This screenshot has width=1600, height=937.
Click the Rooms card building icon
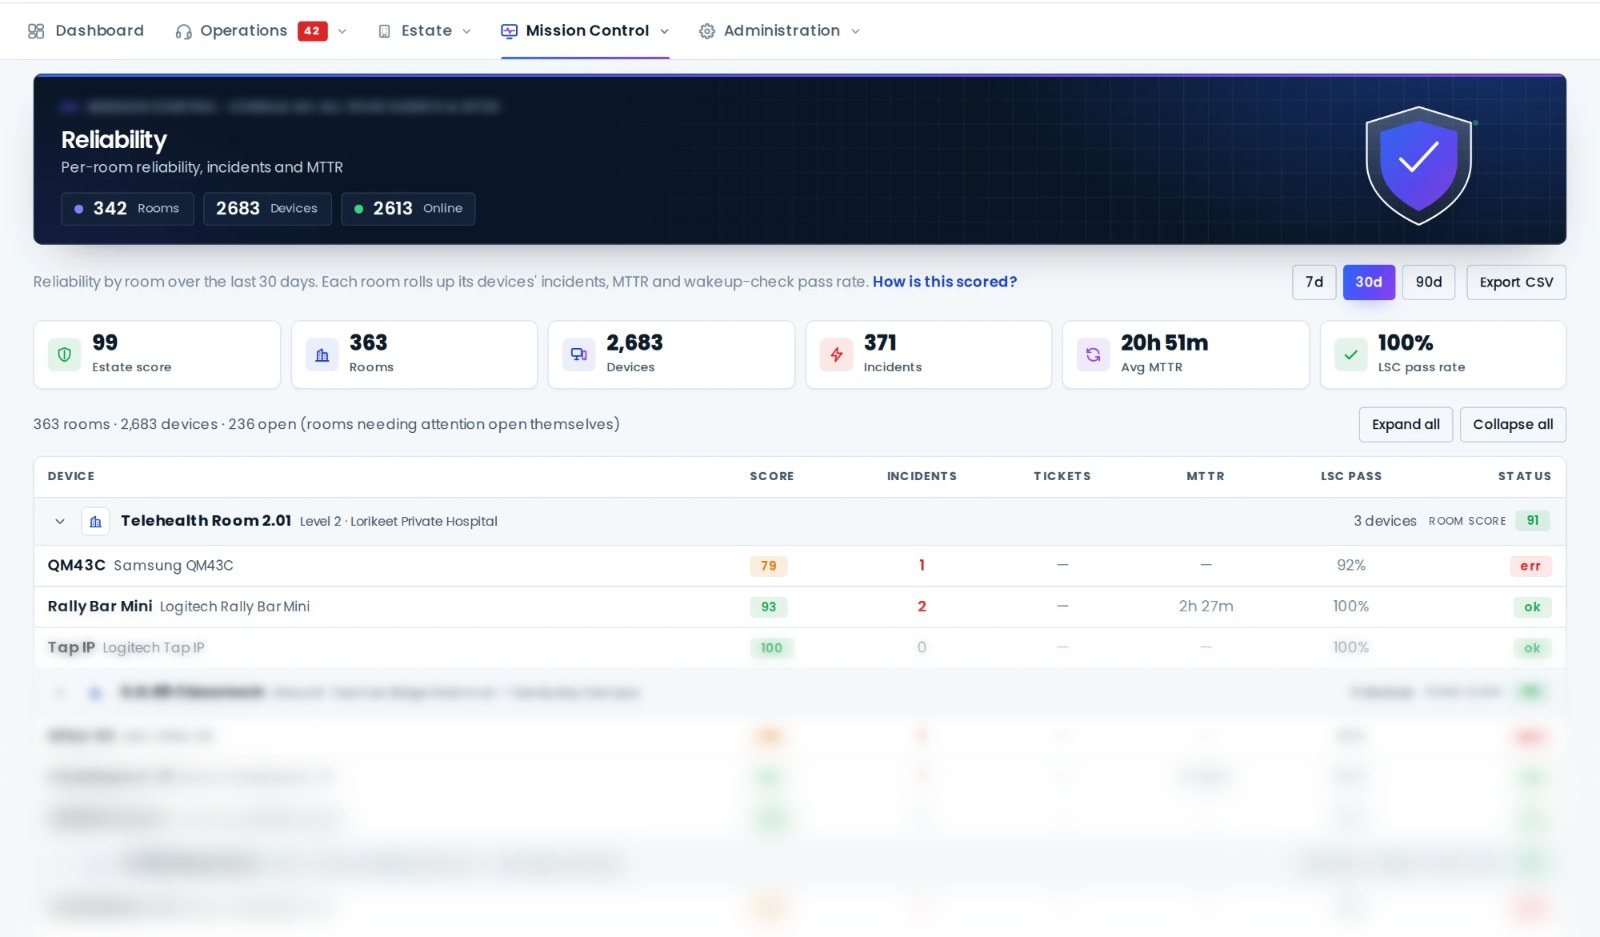[x=322, y=354]
